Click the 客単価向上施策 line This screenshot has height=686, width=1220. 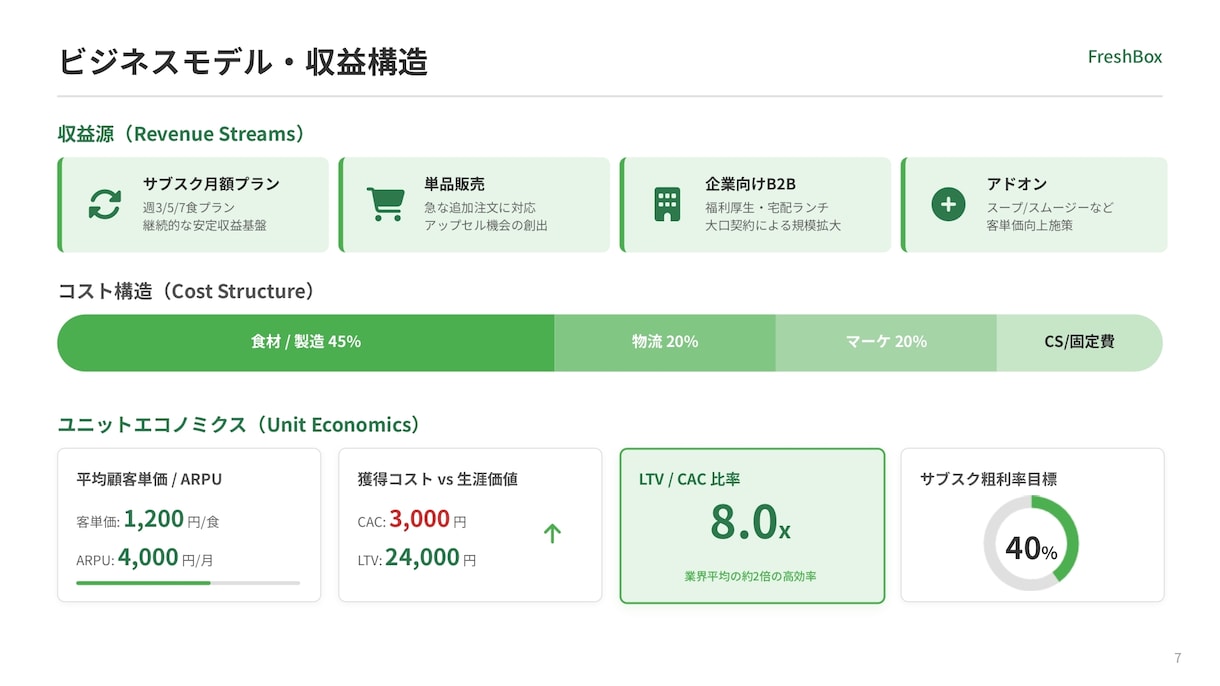pyautogui.click(x=1030, y=225)
